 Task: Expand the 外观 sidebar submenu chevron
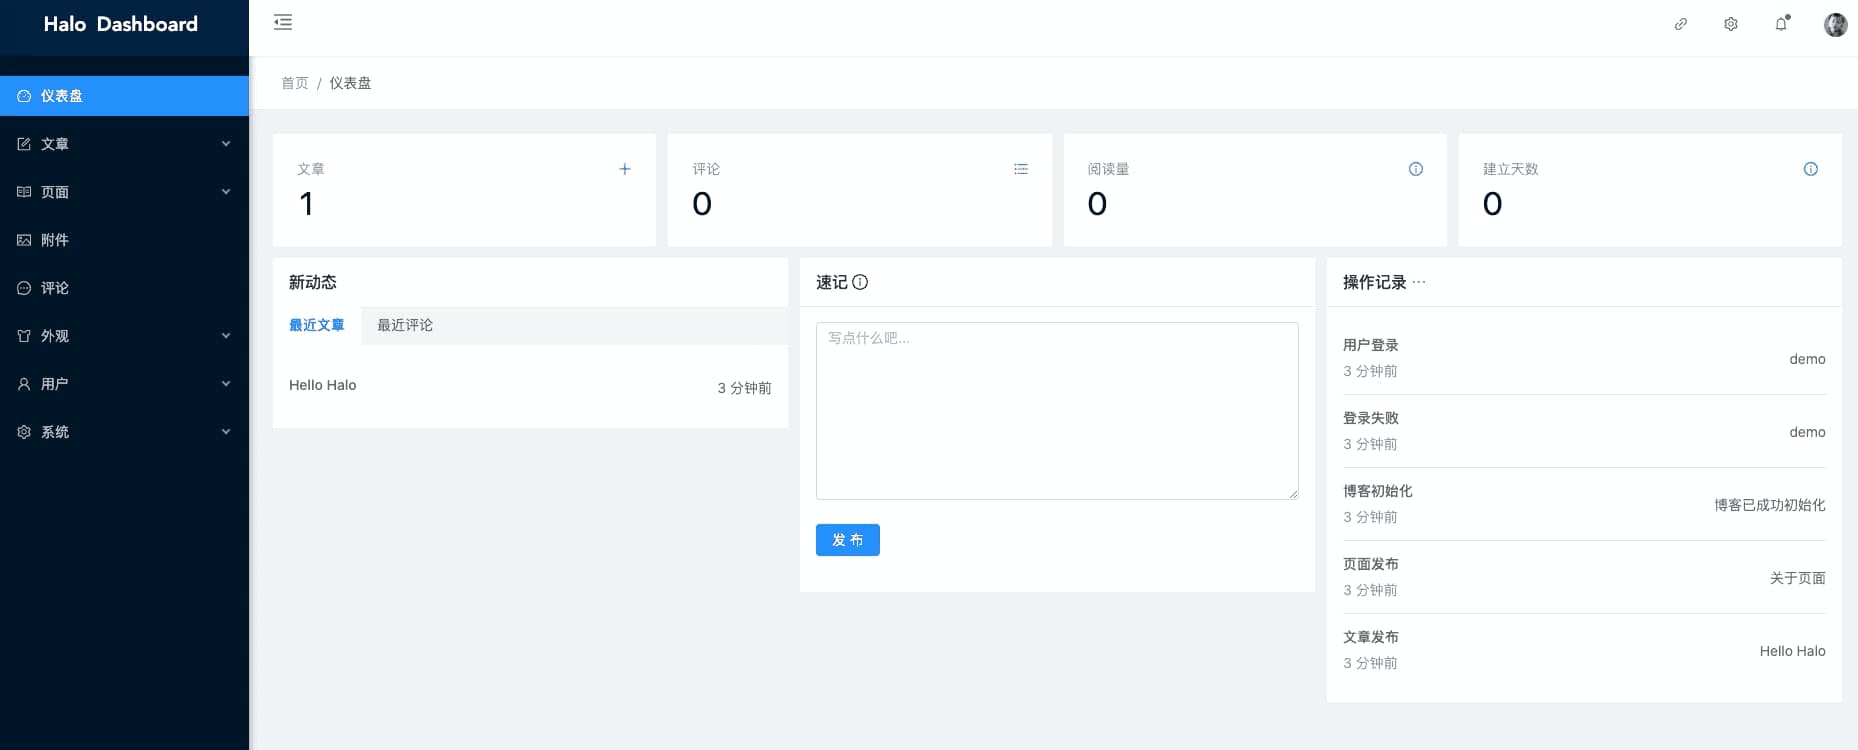click(226, 336)
